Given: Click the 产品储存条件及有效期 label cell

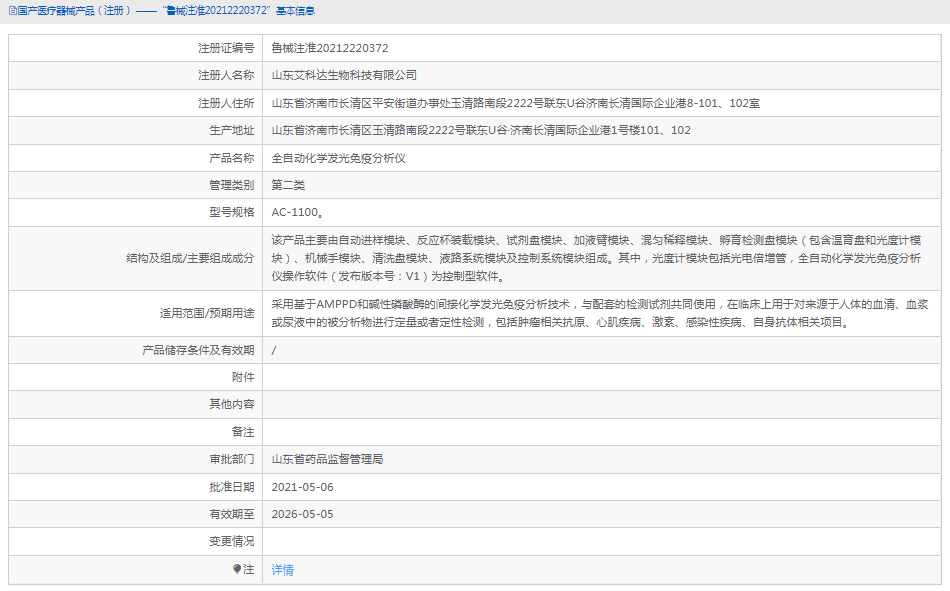Looking at the screenshot, I should [136, 350].
